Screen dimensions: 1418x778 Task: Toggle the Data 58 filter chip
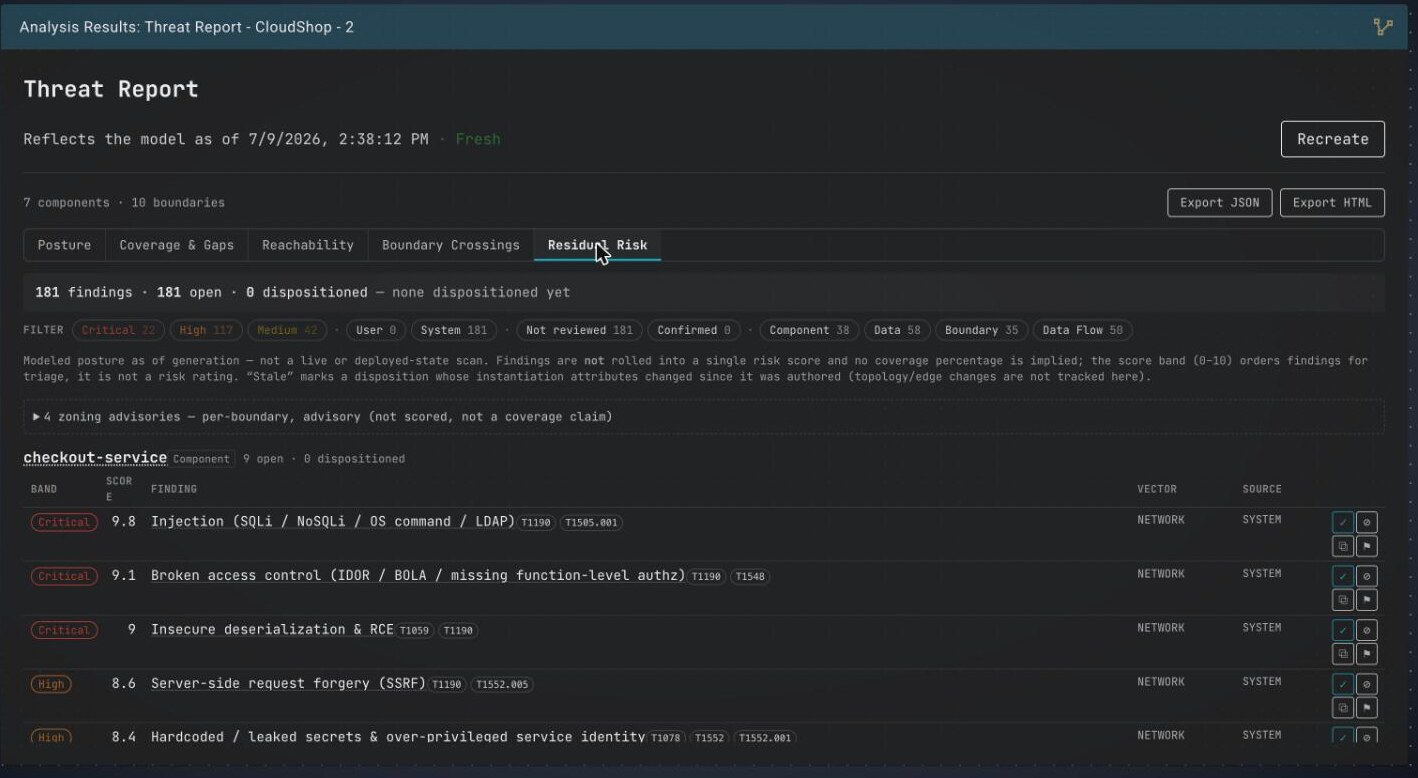coord(897,330)
